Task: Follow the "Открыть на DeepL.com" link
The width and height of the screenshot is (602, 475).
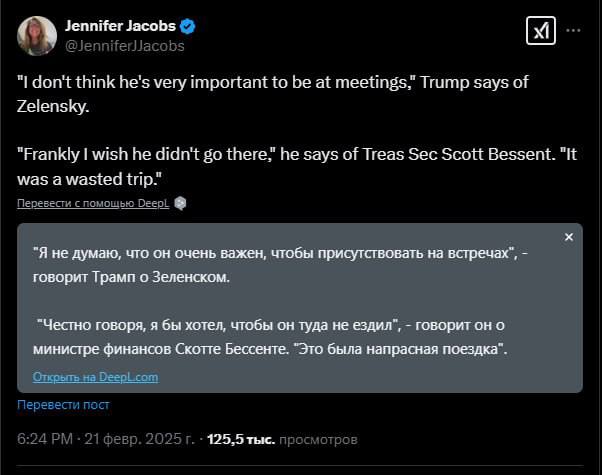Action: (x=96, y=377)
